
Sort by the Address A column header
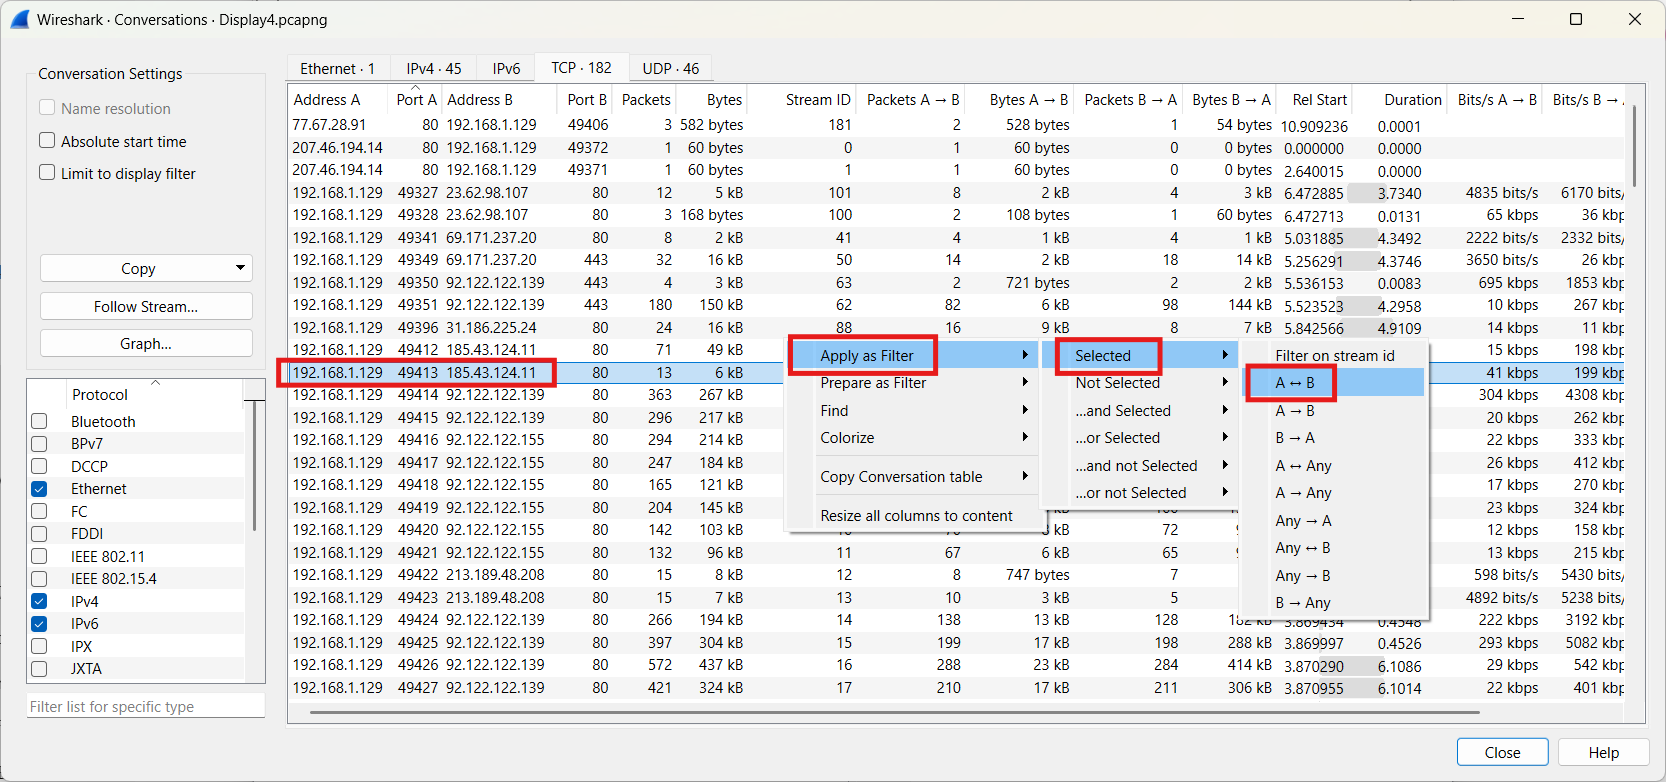pos(338,99)
